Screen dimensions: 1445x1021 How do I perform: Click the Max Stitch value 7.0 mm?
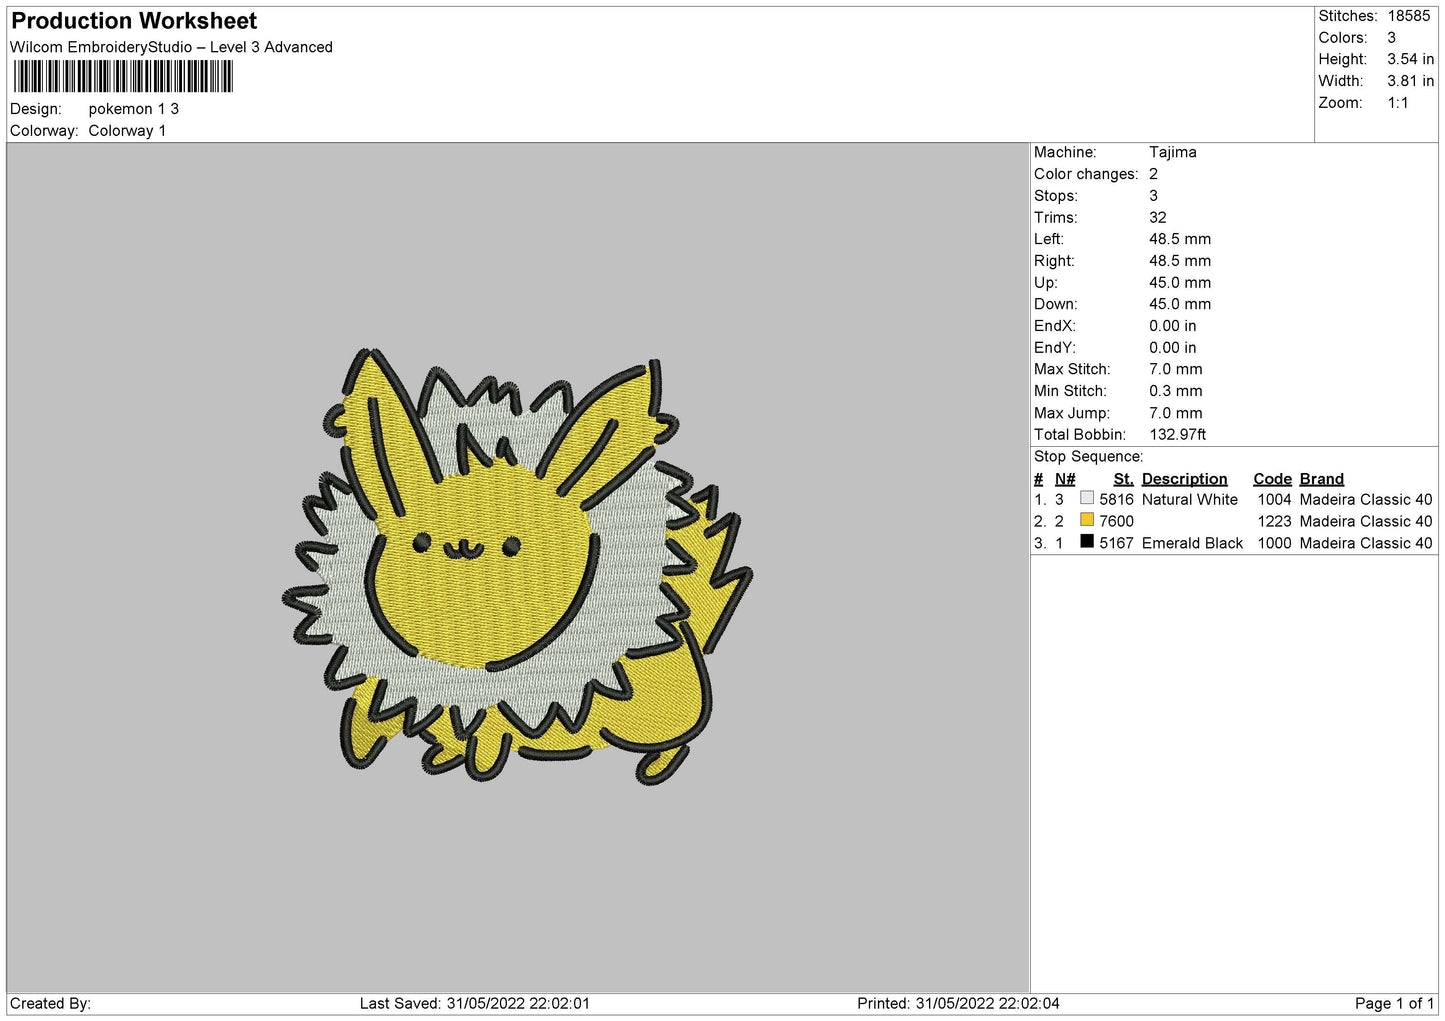click(1176, 369)
